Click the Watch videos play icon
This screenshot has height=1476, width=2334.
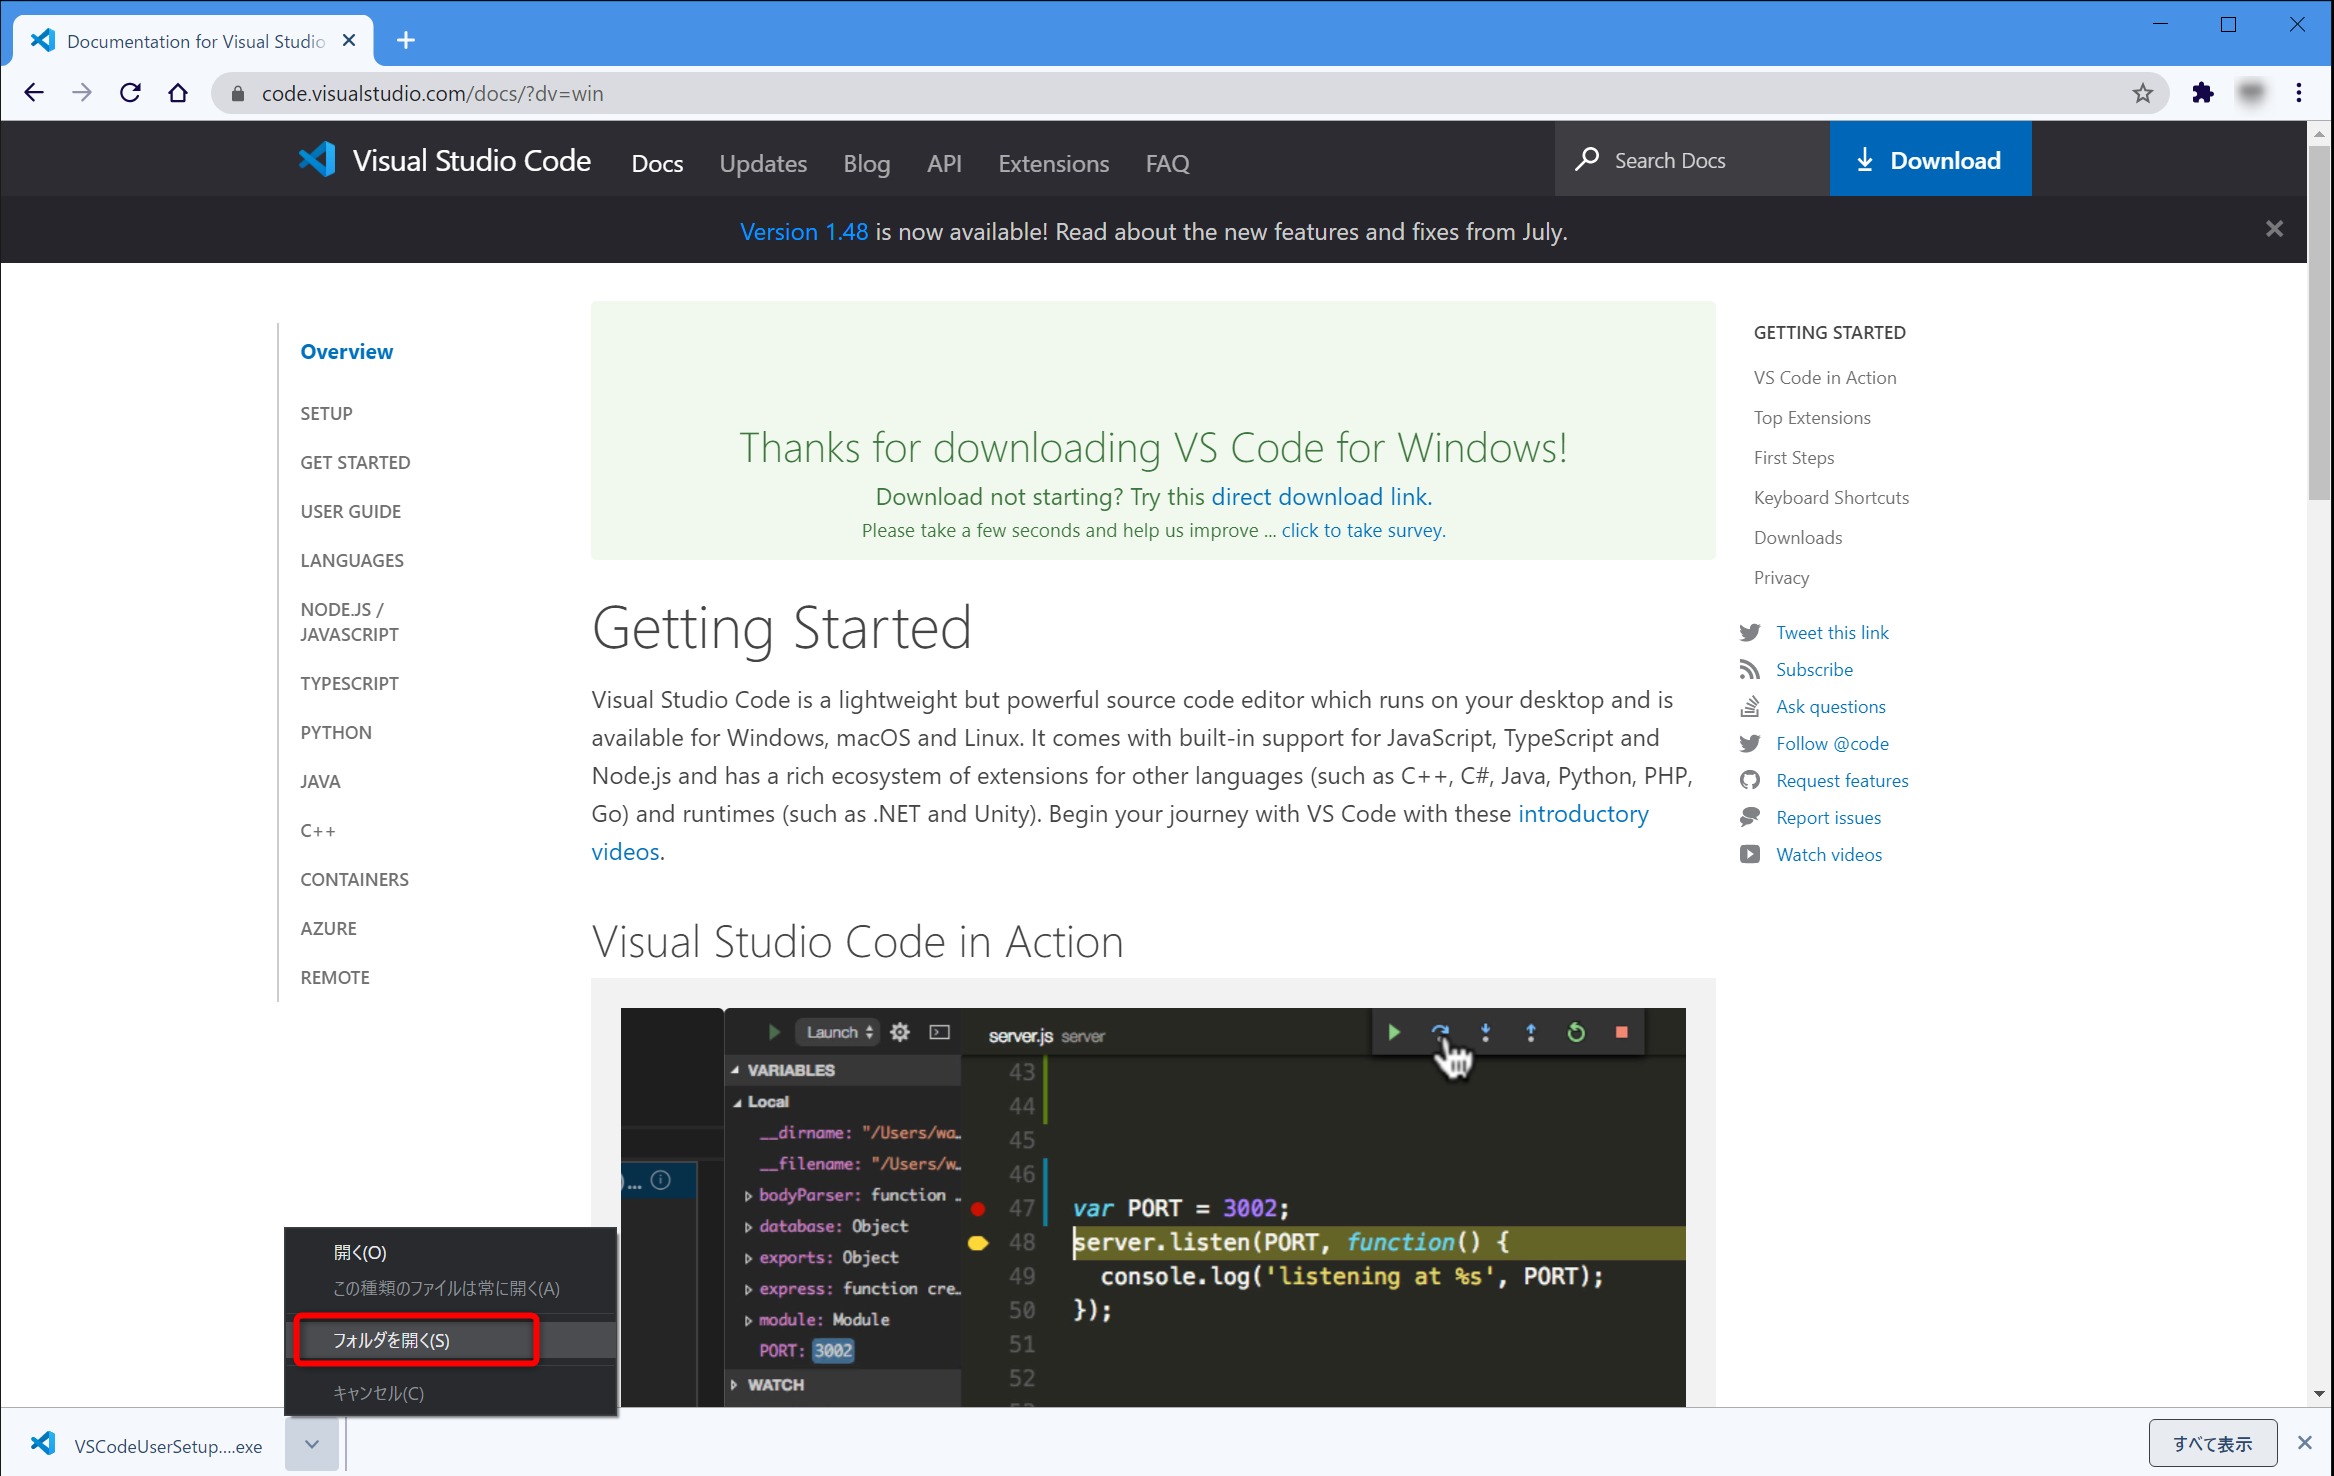[1750, 854]
